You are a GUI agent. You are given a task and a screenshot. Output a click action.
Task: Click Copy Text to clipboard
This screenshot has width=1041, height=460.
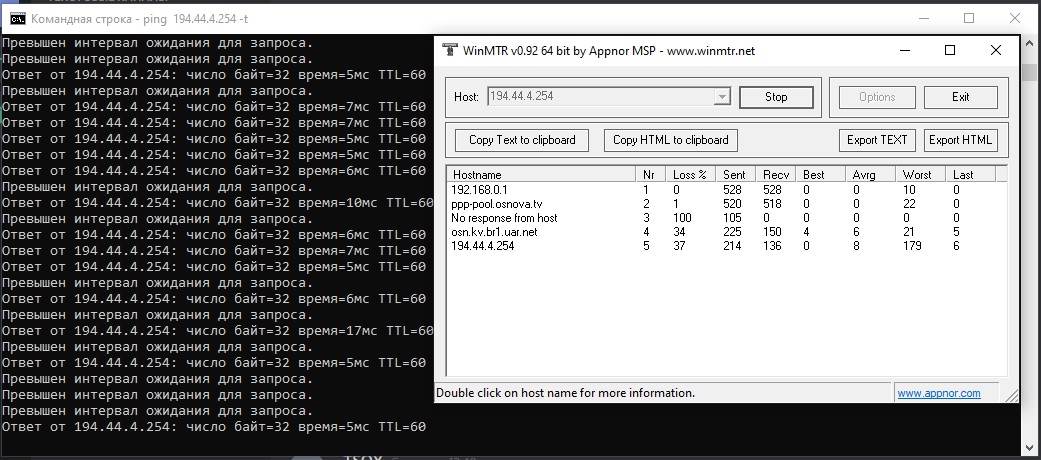[522, 140]
